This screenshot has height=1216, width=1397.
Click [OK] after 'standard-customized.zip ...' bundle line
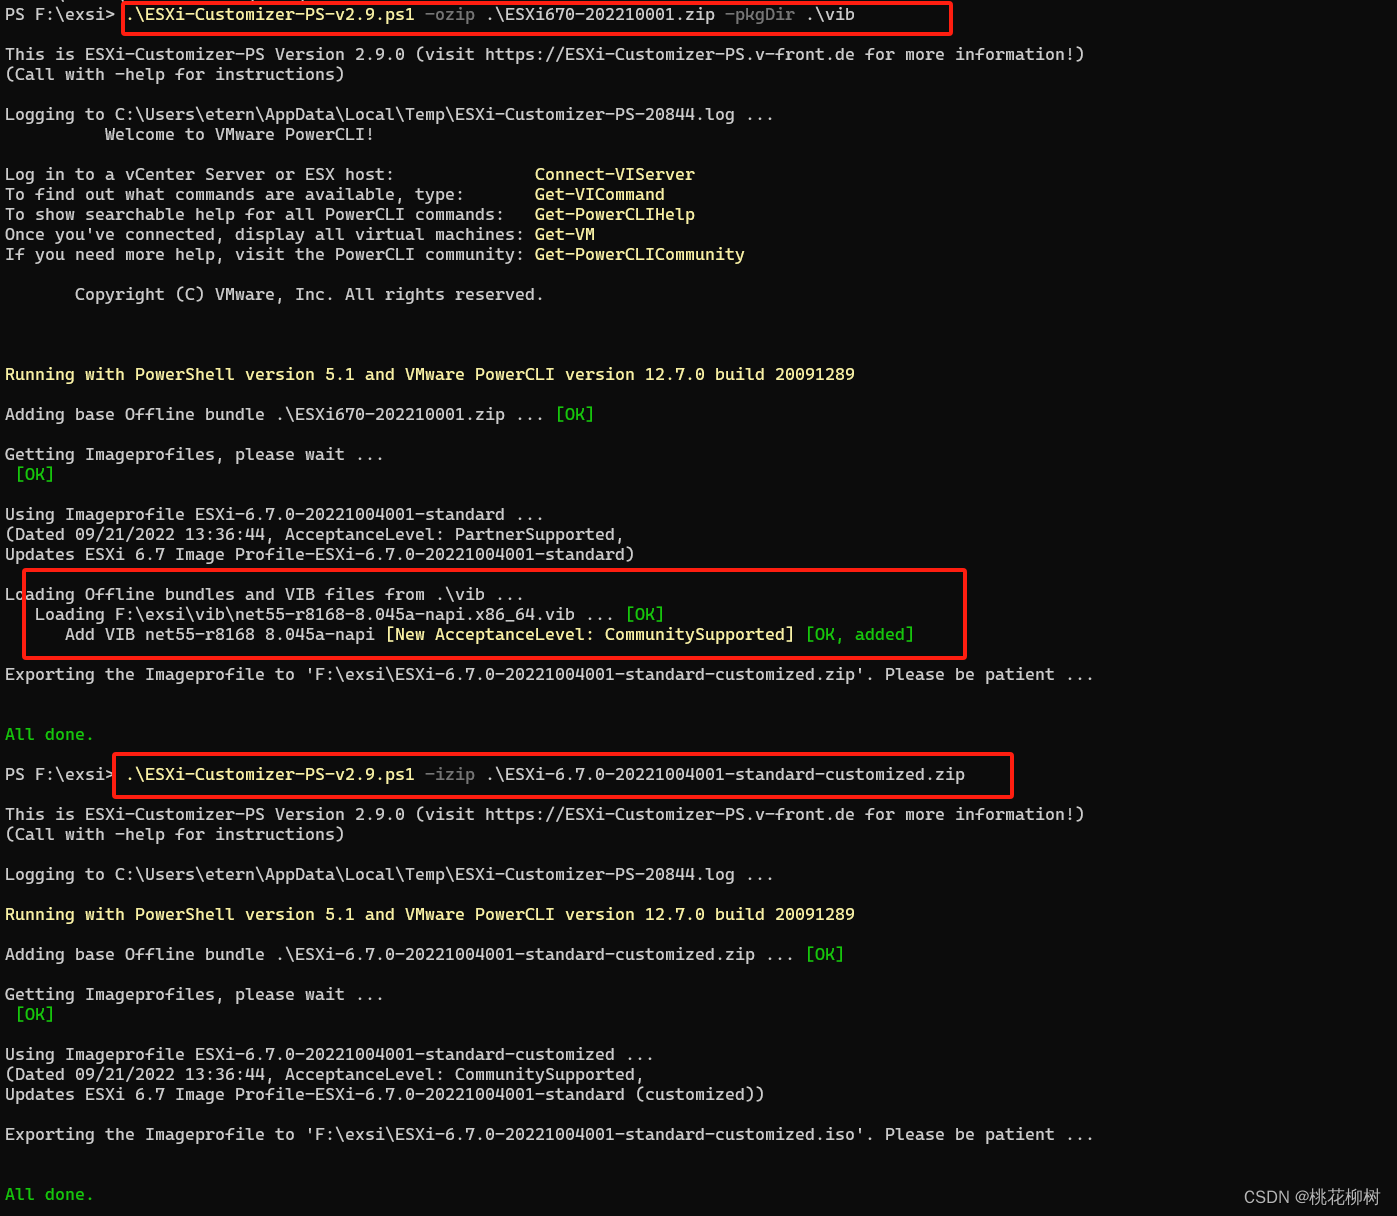coord(824,955)
